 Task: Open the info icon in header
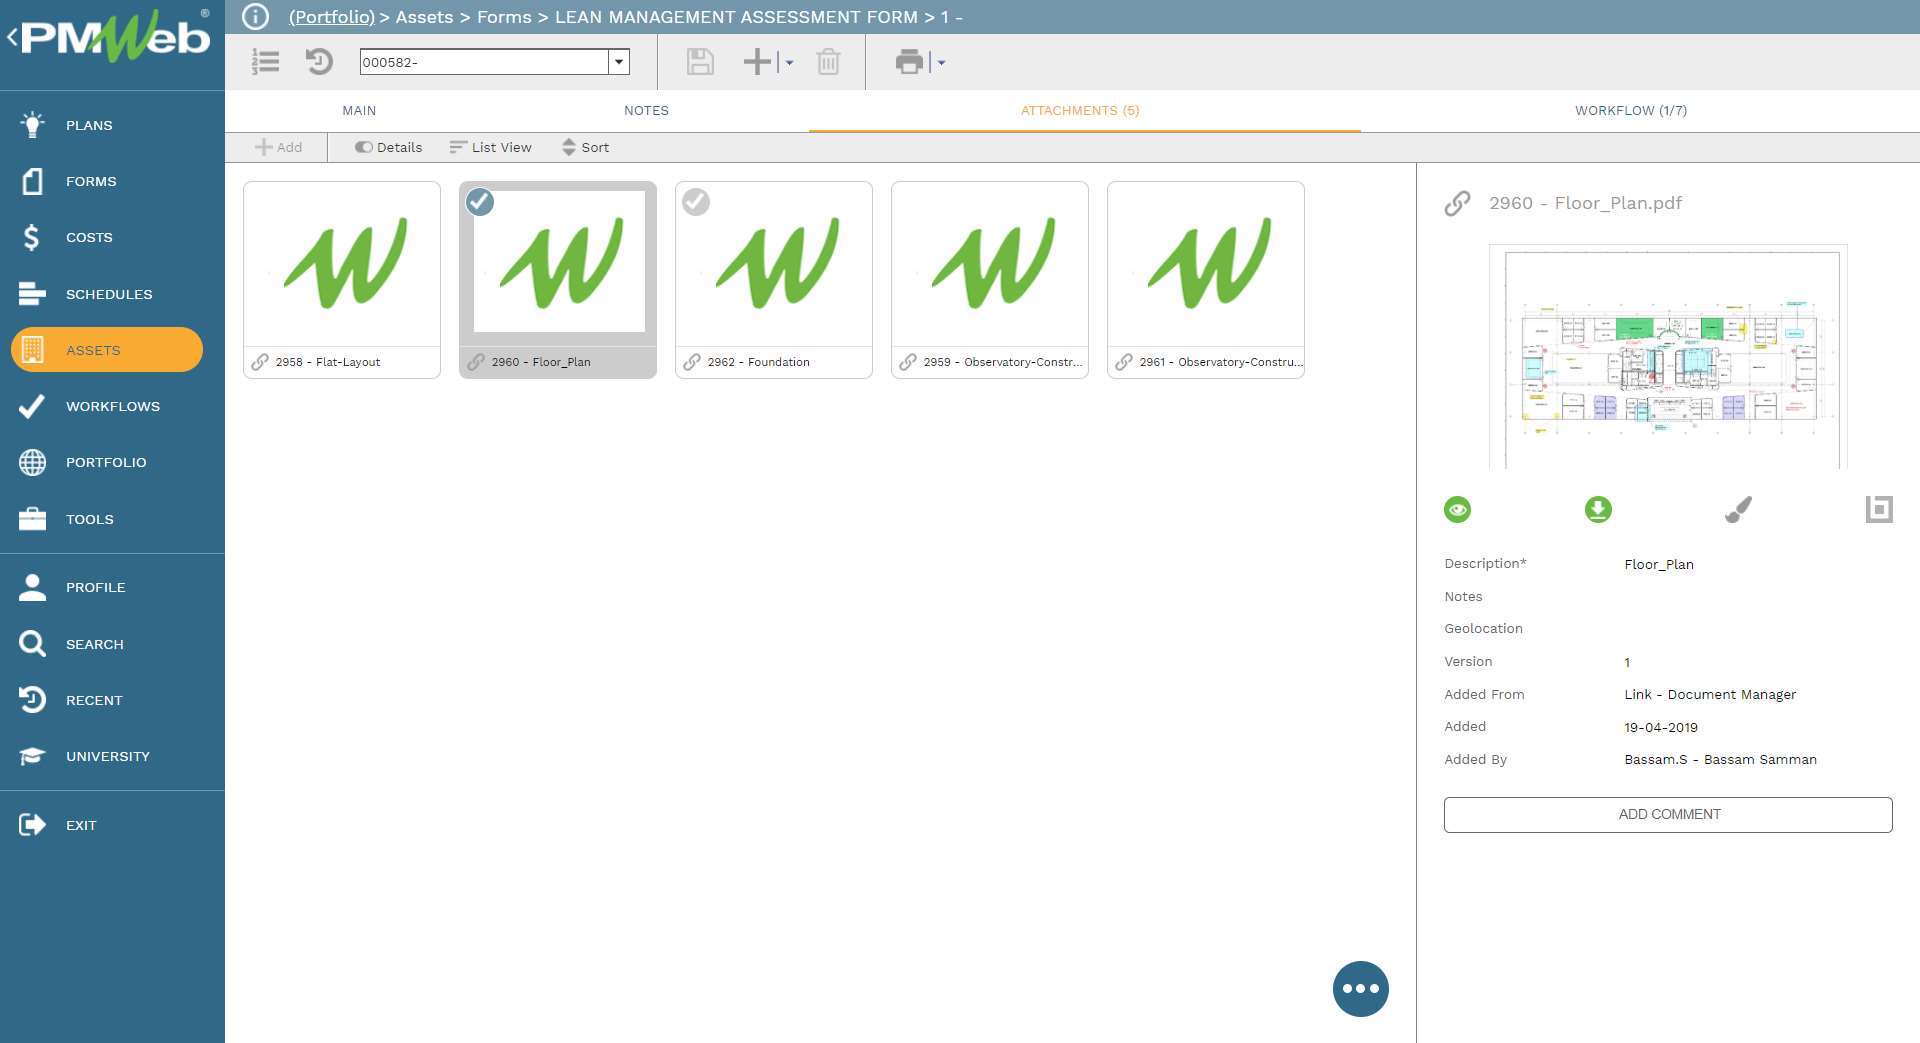[255, 17]
